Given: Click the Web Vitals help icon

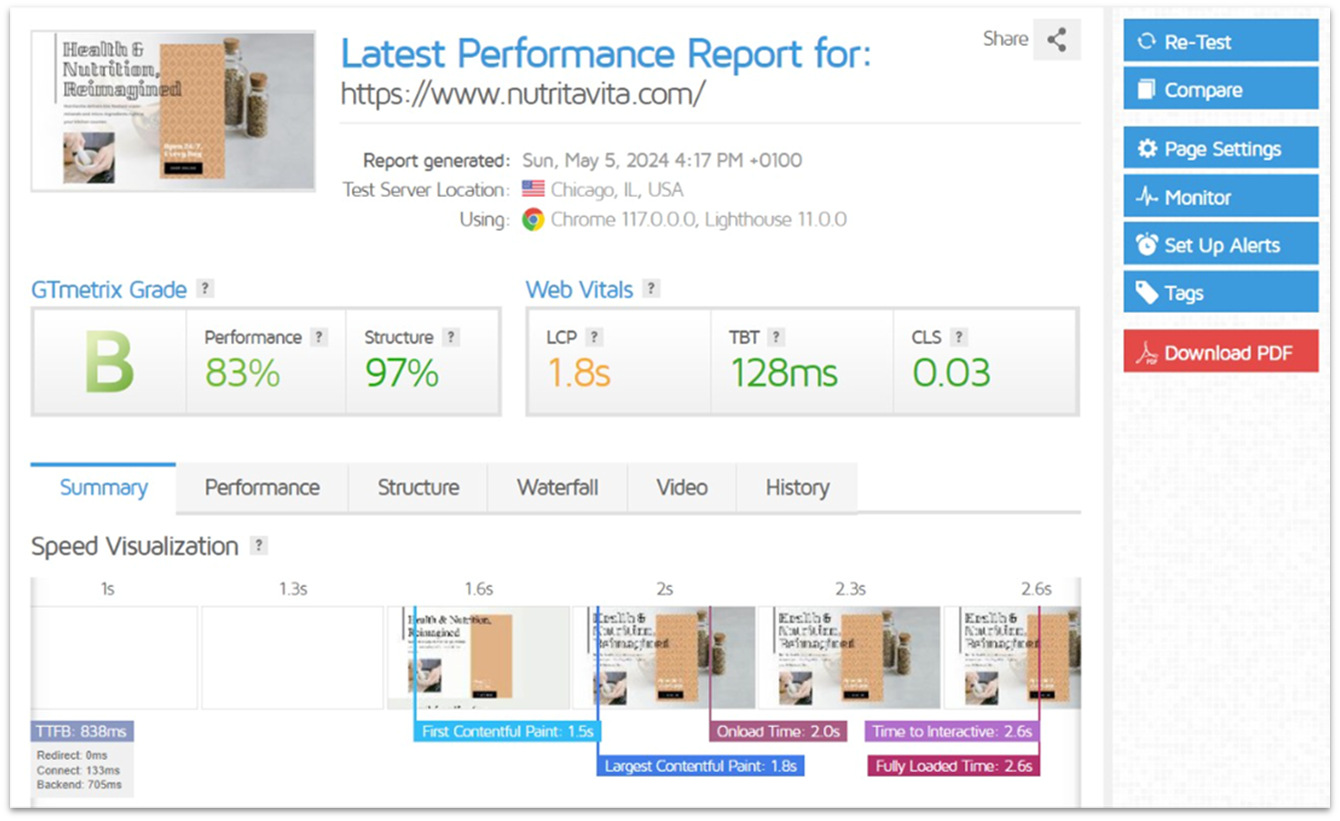Looking at the screenshot, I should pyautogui.click(x=651, y=289).
